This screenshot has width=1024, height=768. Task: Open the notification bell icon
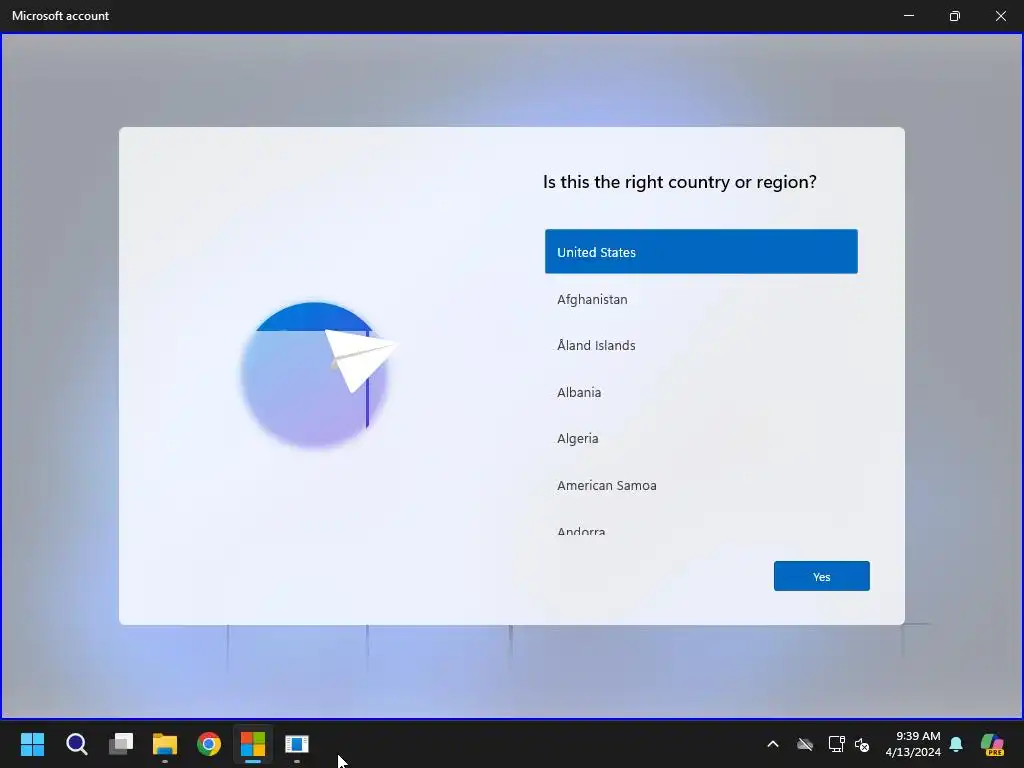(956, 744)
